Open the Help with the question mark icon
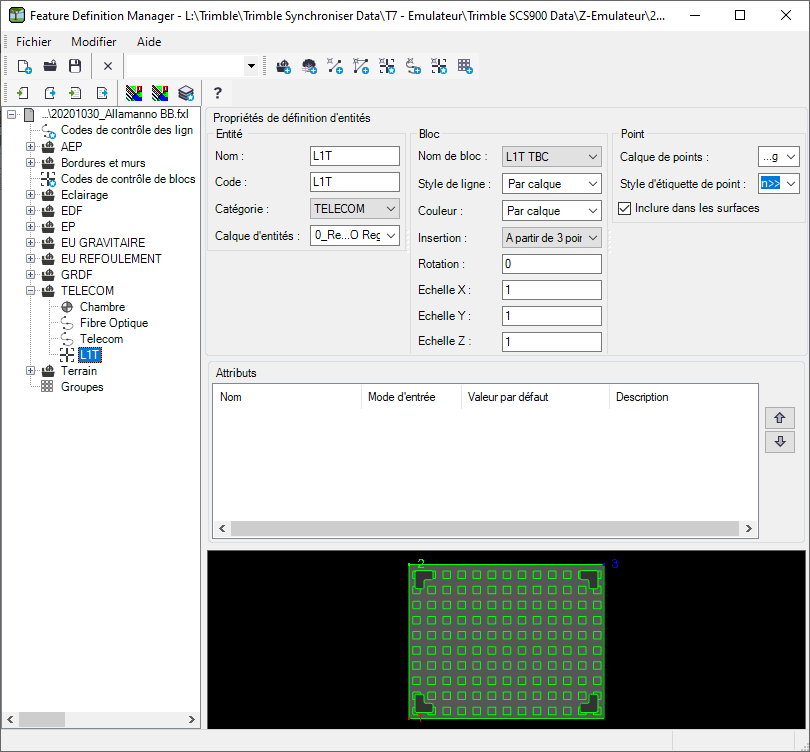 point(218,92)
